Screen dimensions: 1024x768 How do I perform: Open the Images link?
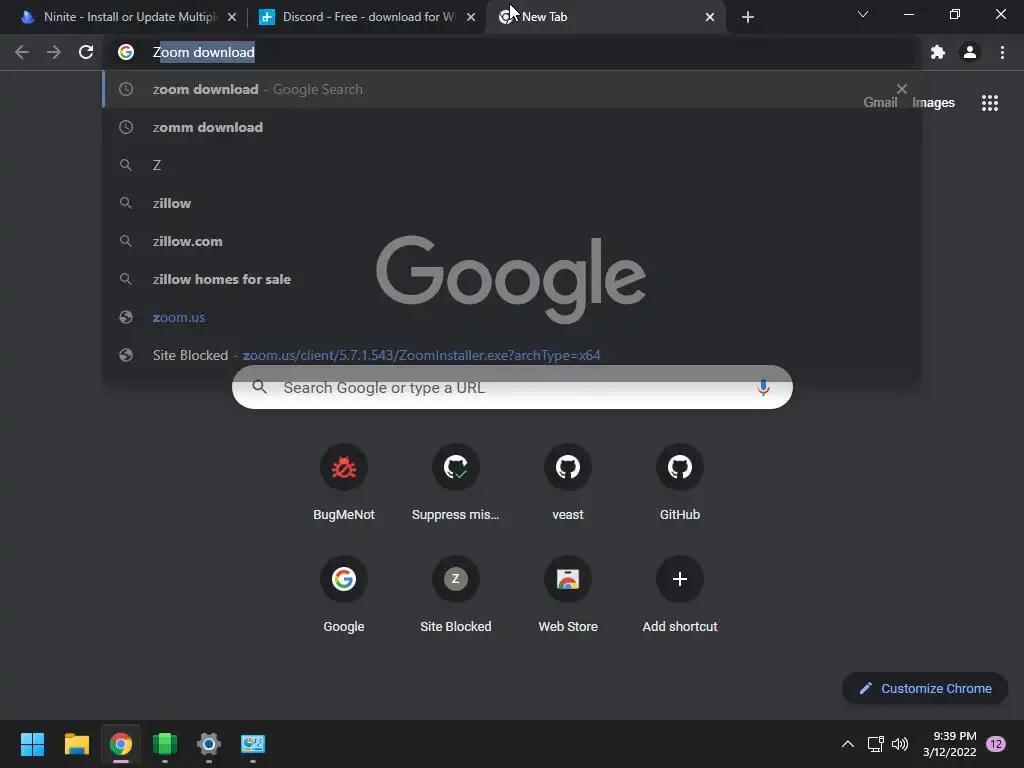click(933, 103)
